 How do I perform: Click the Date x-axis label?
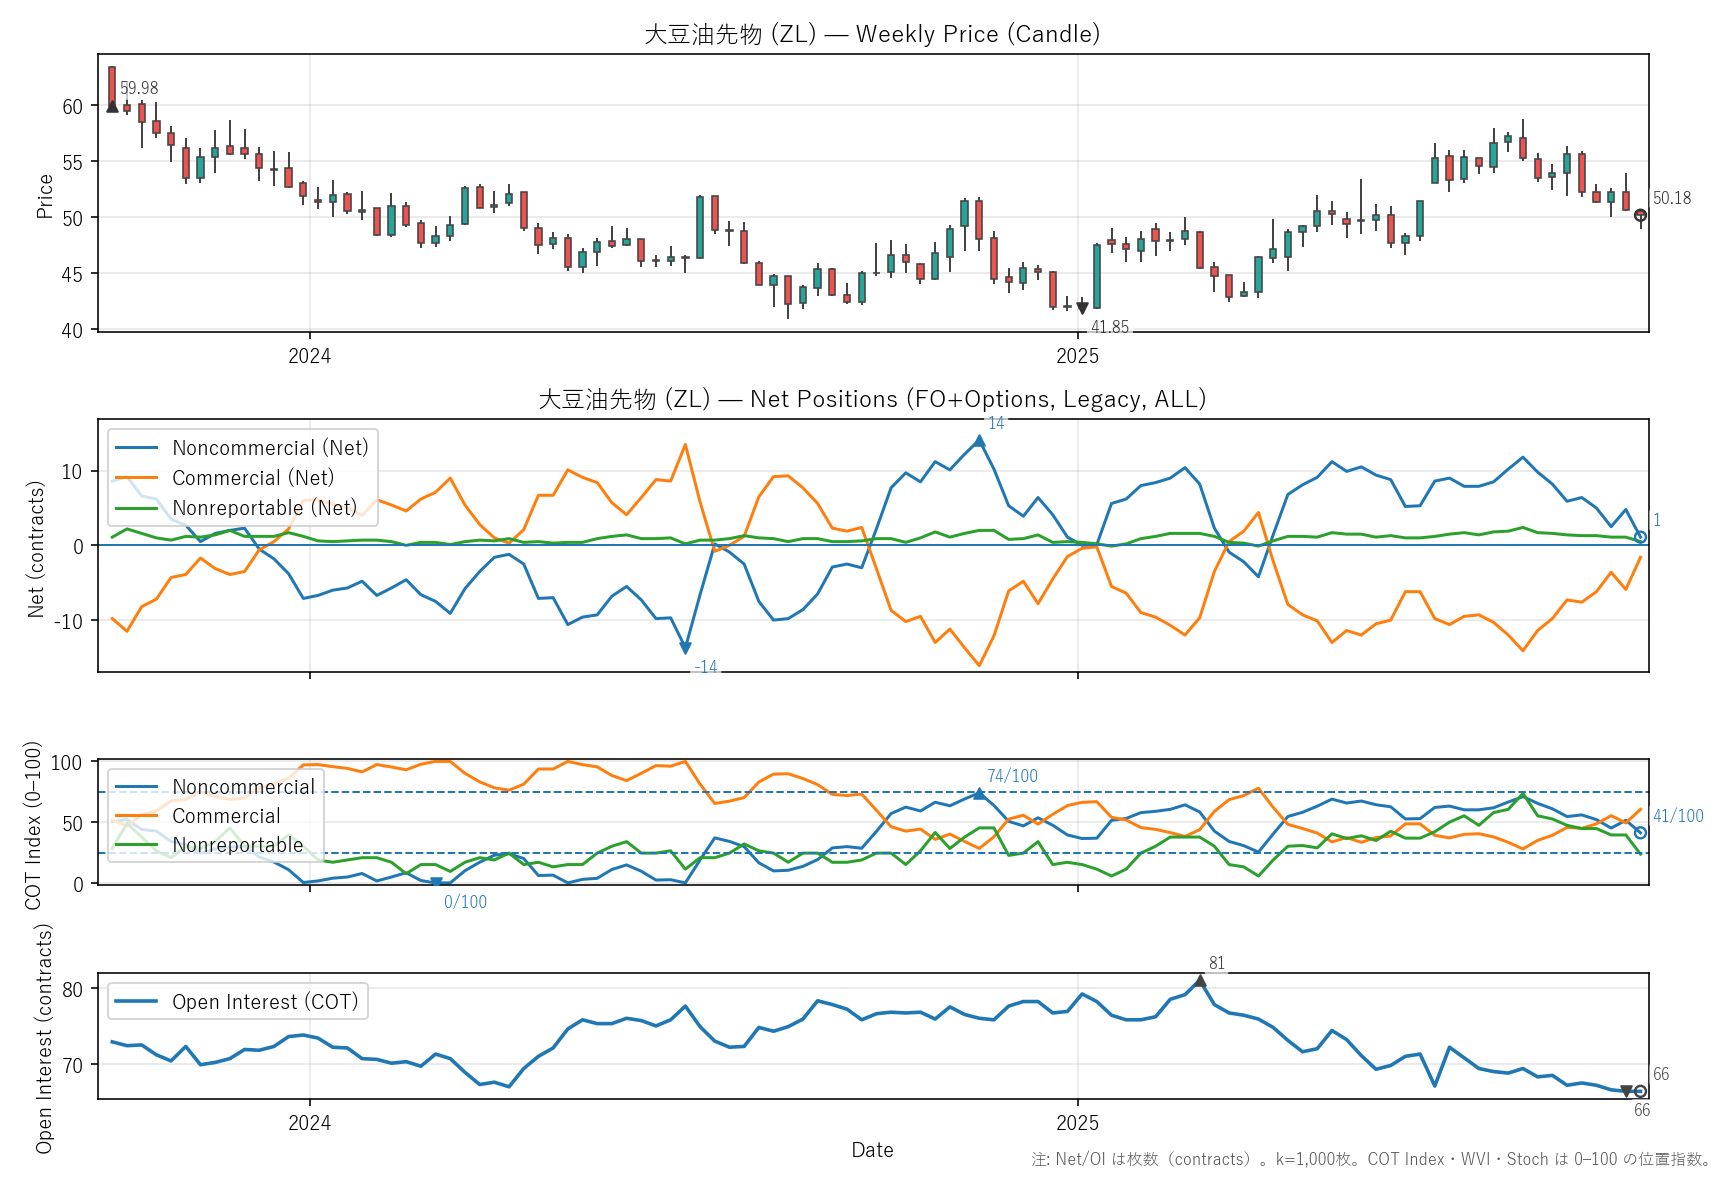(x=872, y=1150)
